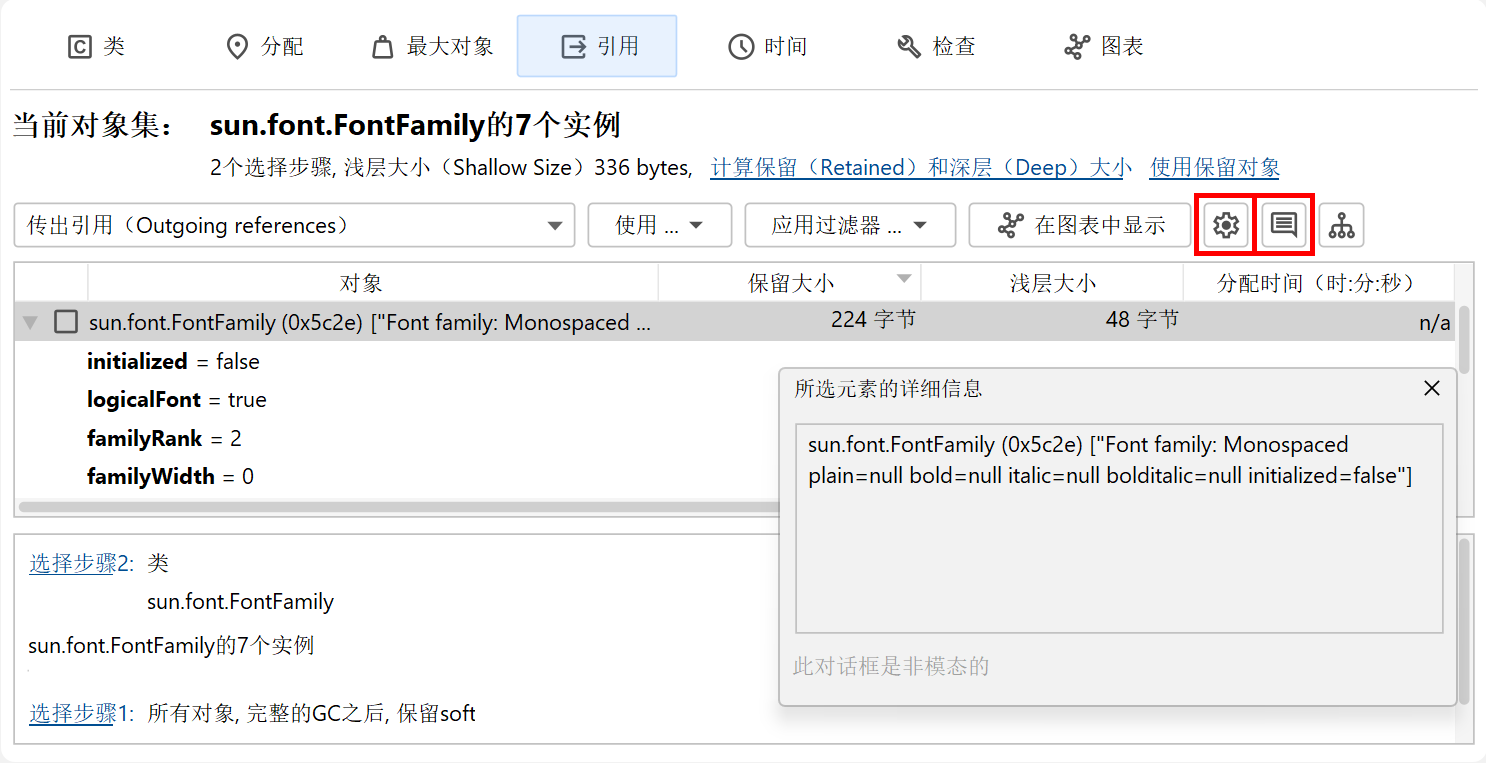The height and width of the screenshot is (763, 1486).
Task: Go to the 最大对象 (Biggest Objects) tab
Action: (432, 47)
